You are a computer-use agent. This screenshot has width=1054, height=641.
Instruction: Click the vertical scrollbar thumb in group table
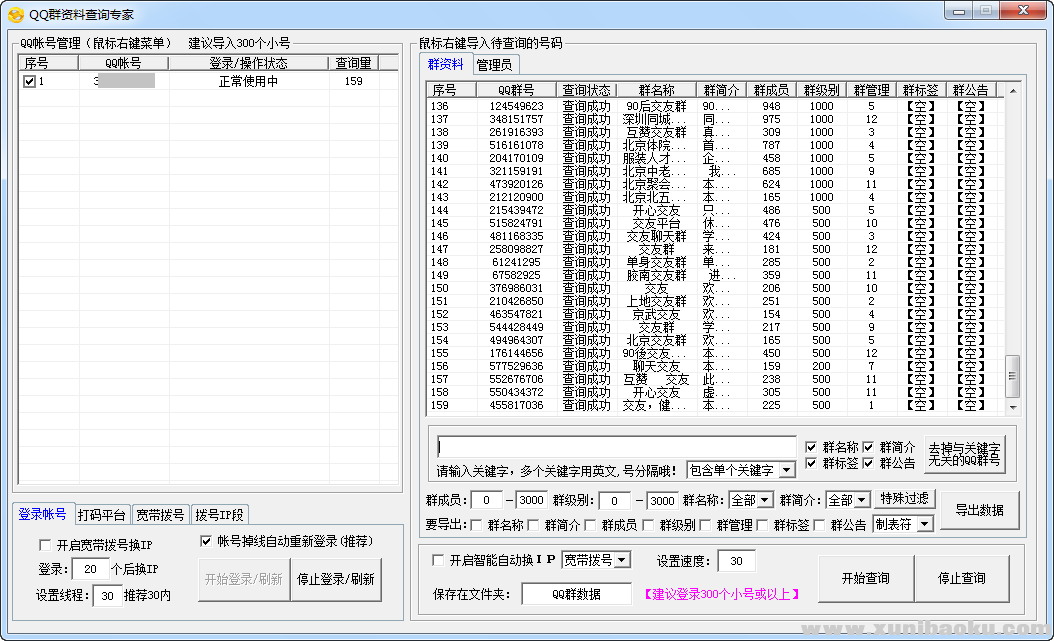pos(1012,375)
